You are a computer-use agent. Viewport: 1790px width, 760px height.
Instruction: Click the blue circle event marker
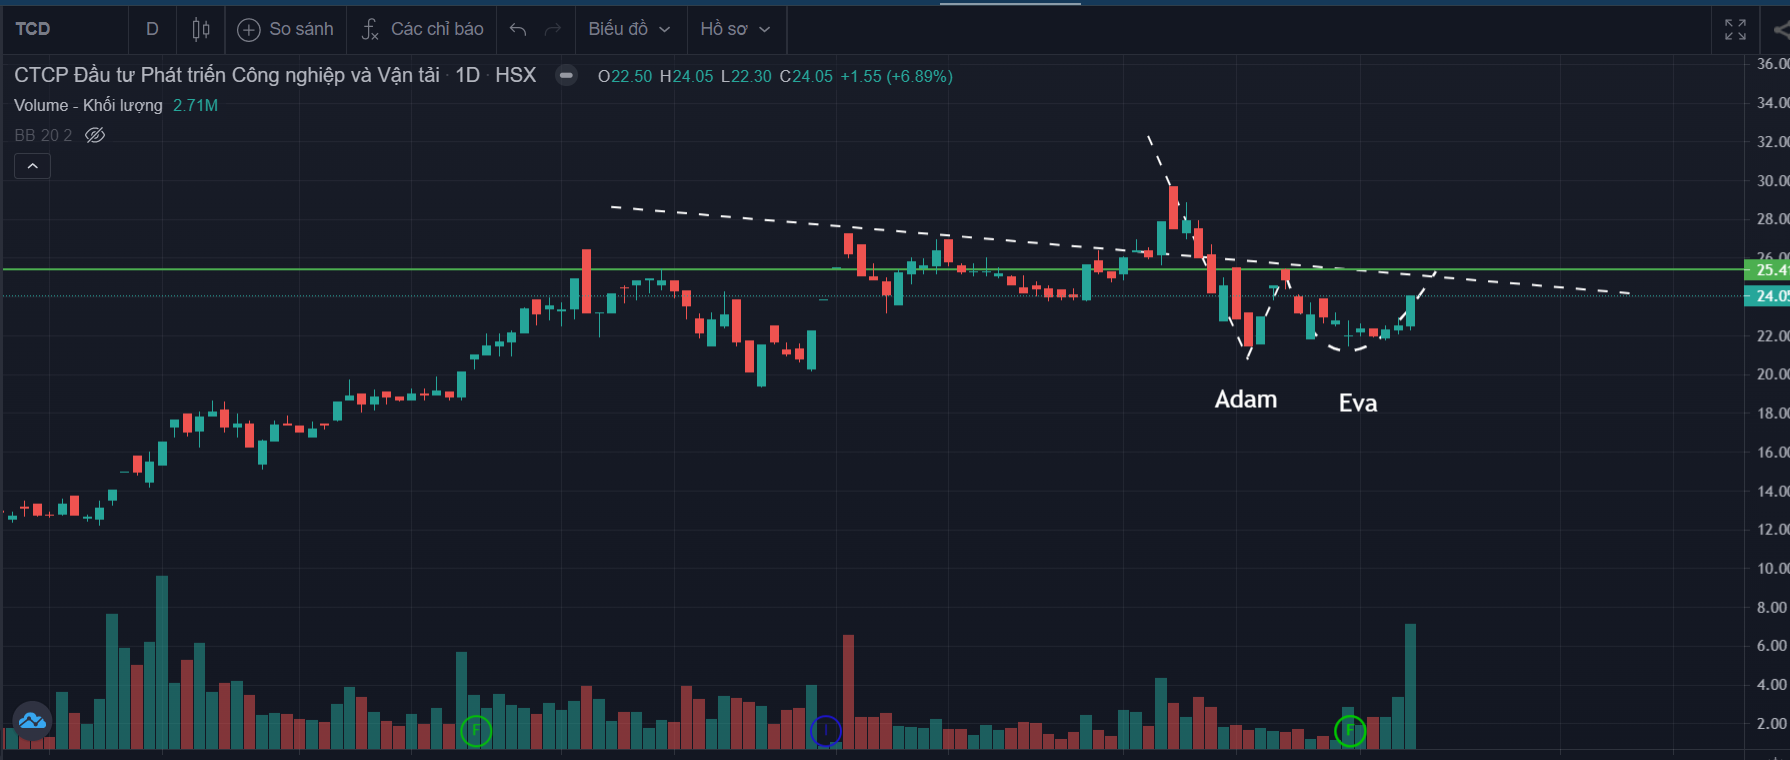(x=825, y=731)
